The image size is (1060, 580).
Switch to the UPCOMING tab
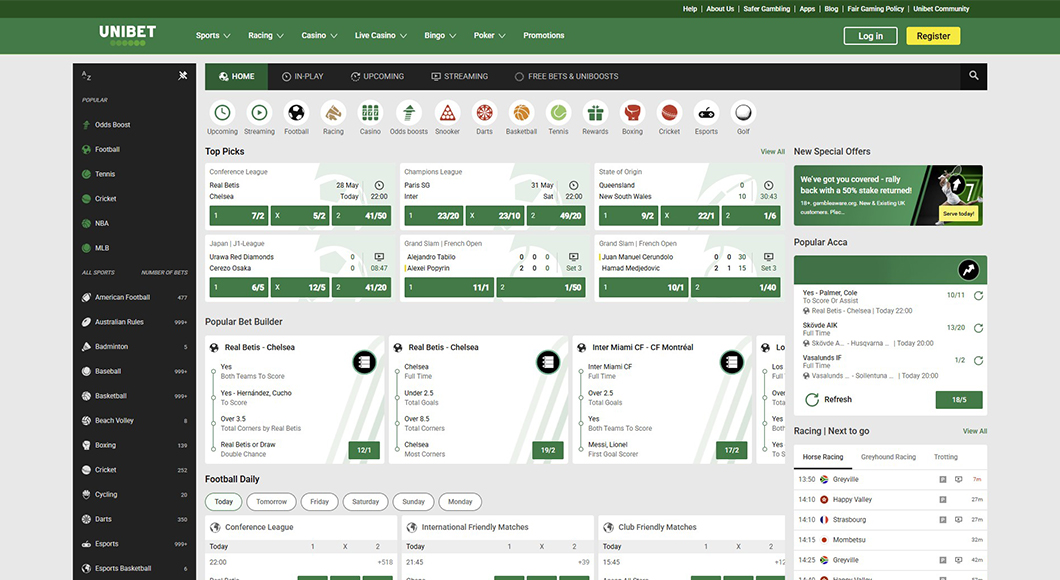377,76
